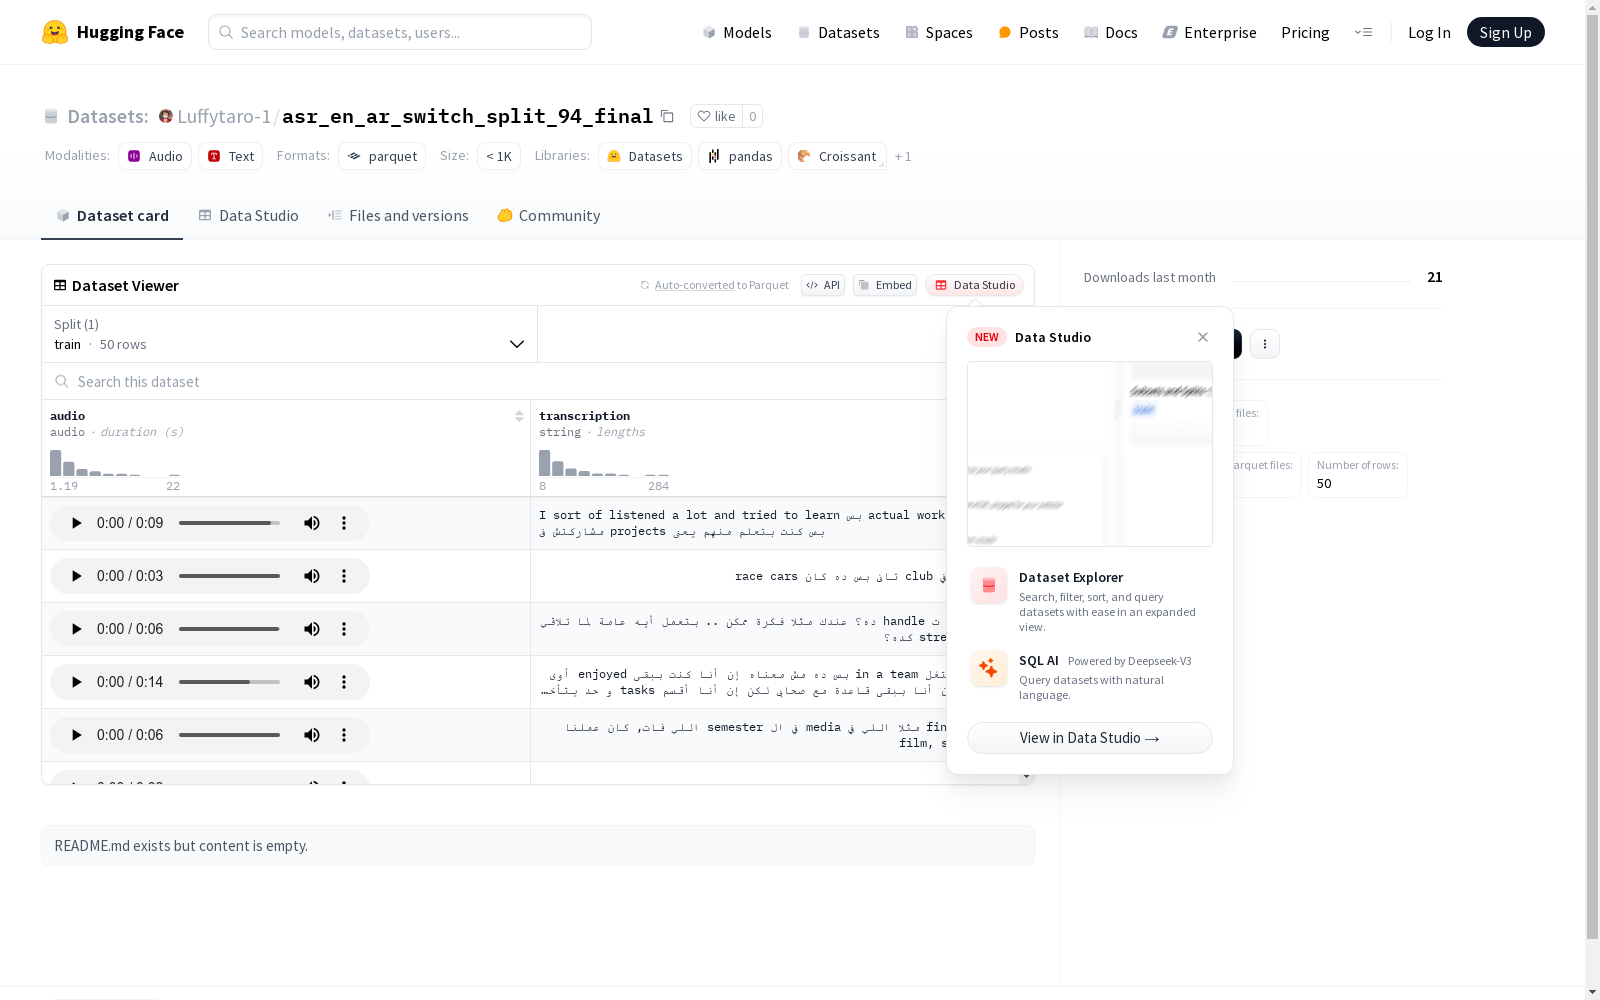
Task: Click View in Data Studio button
Action: [1090, 738]
